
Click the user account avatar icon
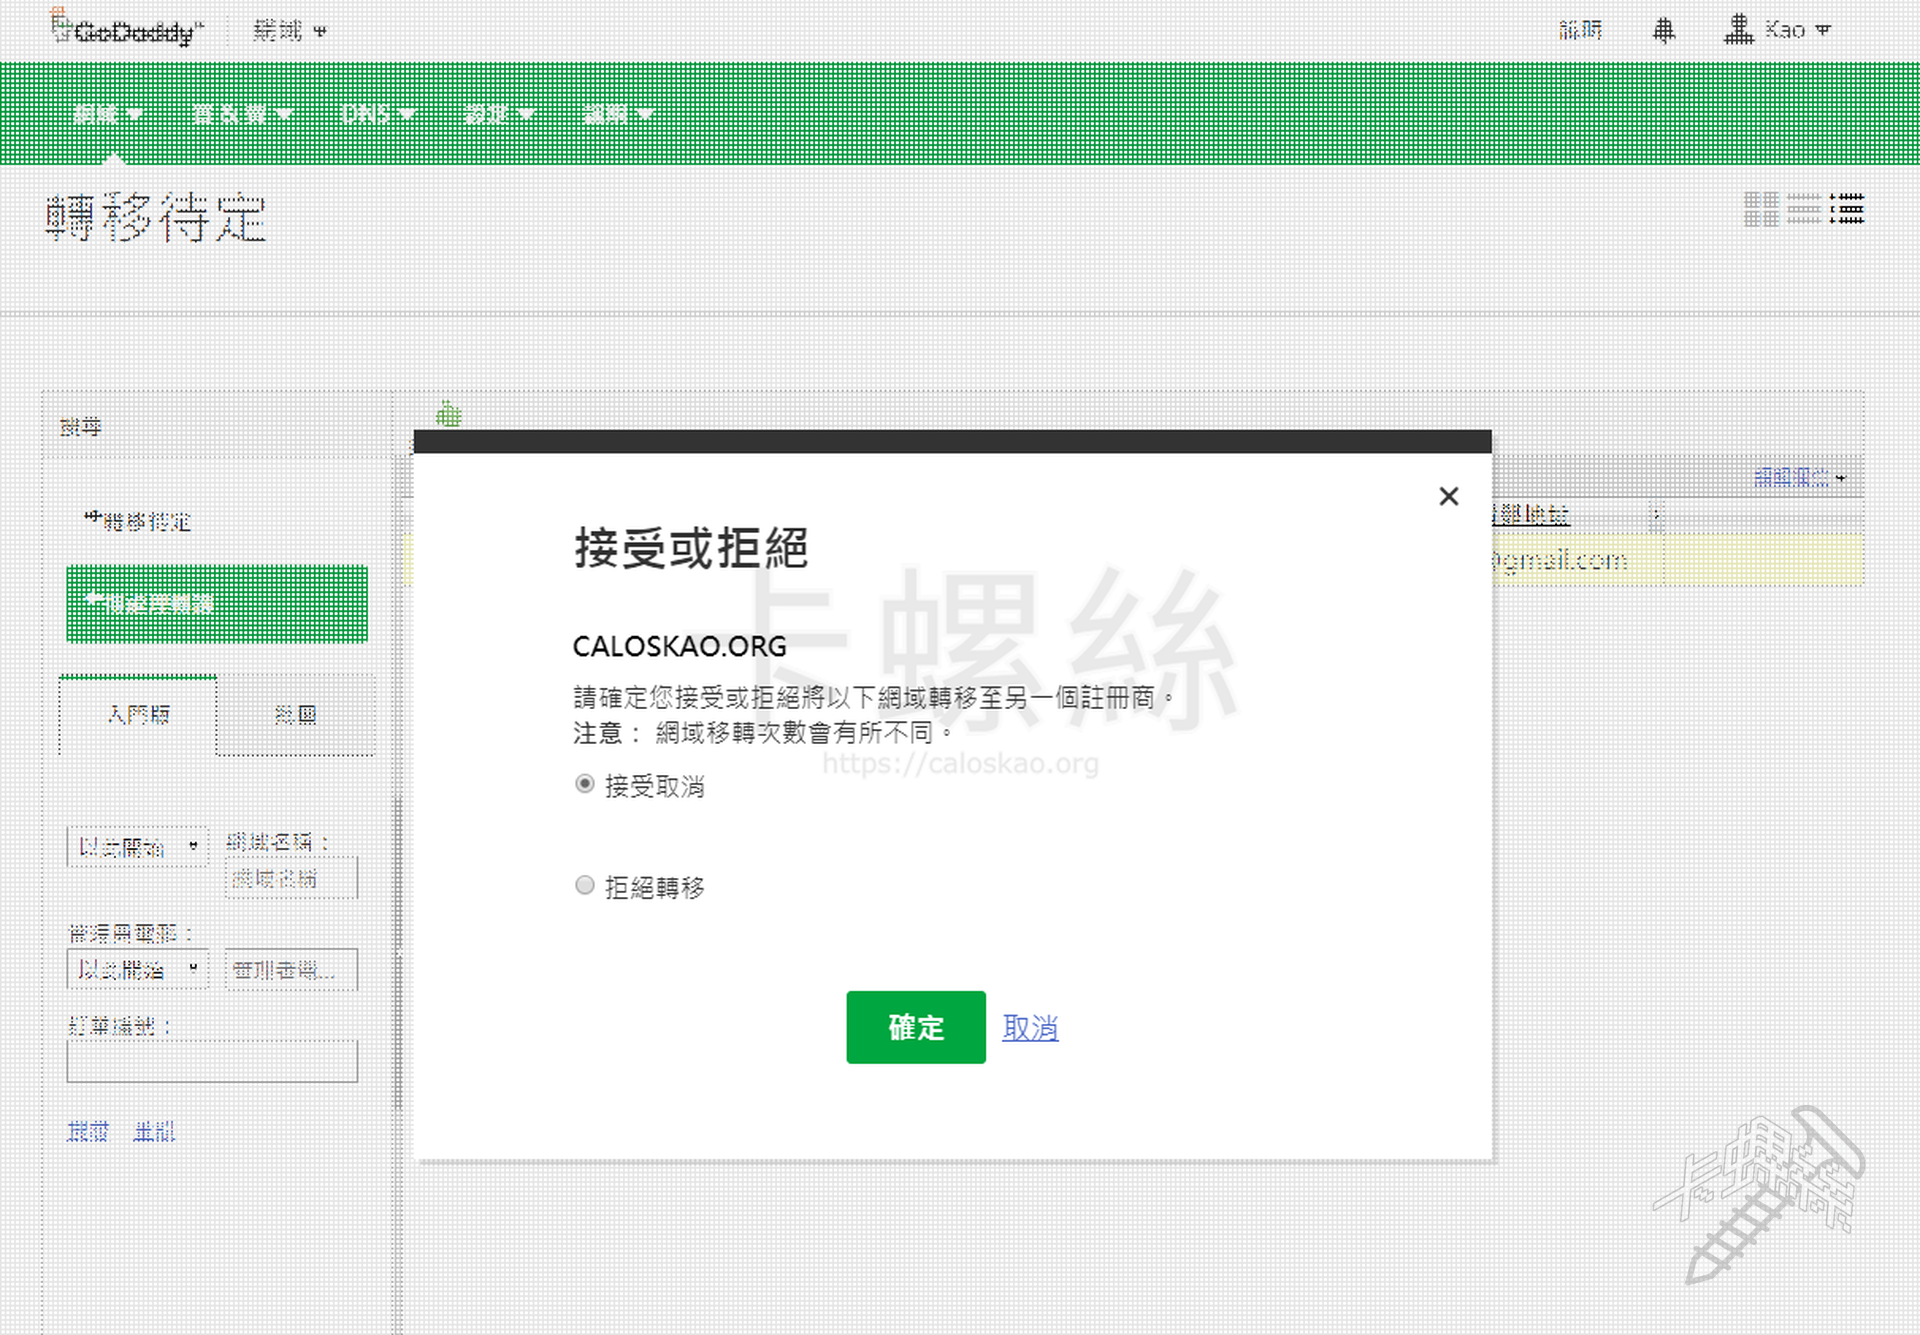(1738, 30)
